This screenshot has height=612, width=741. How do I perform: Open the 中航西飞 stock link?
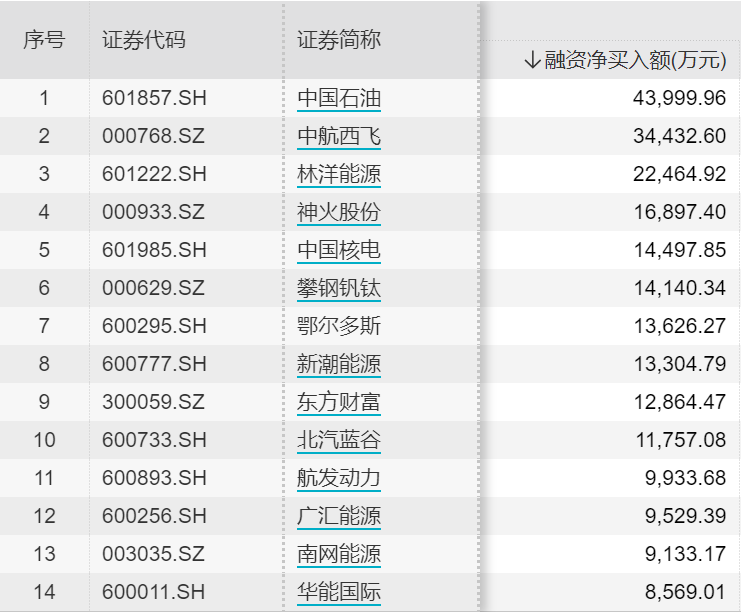pyautogui.click(x=339, y=137)
